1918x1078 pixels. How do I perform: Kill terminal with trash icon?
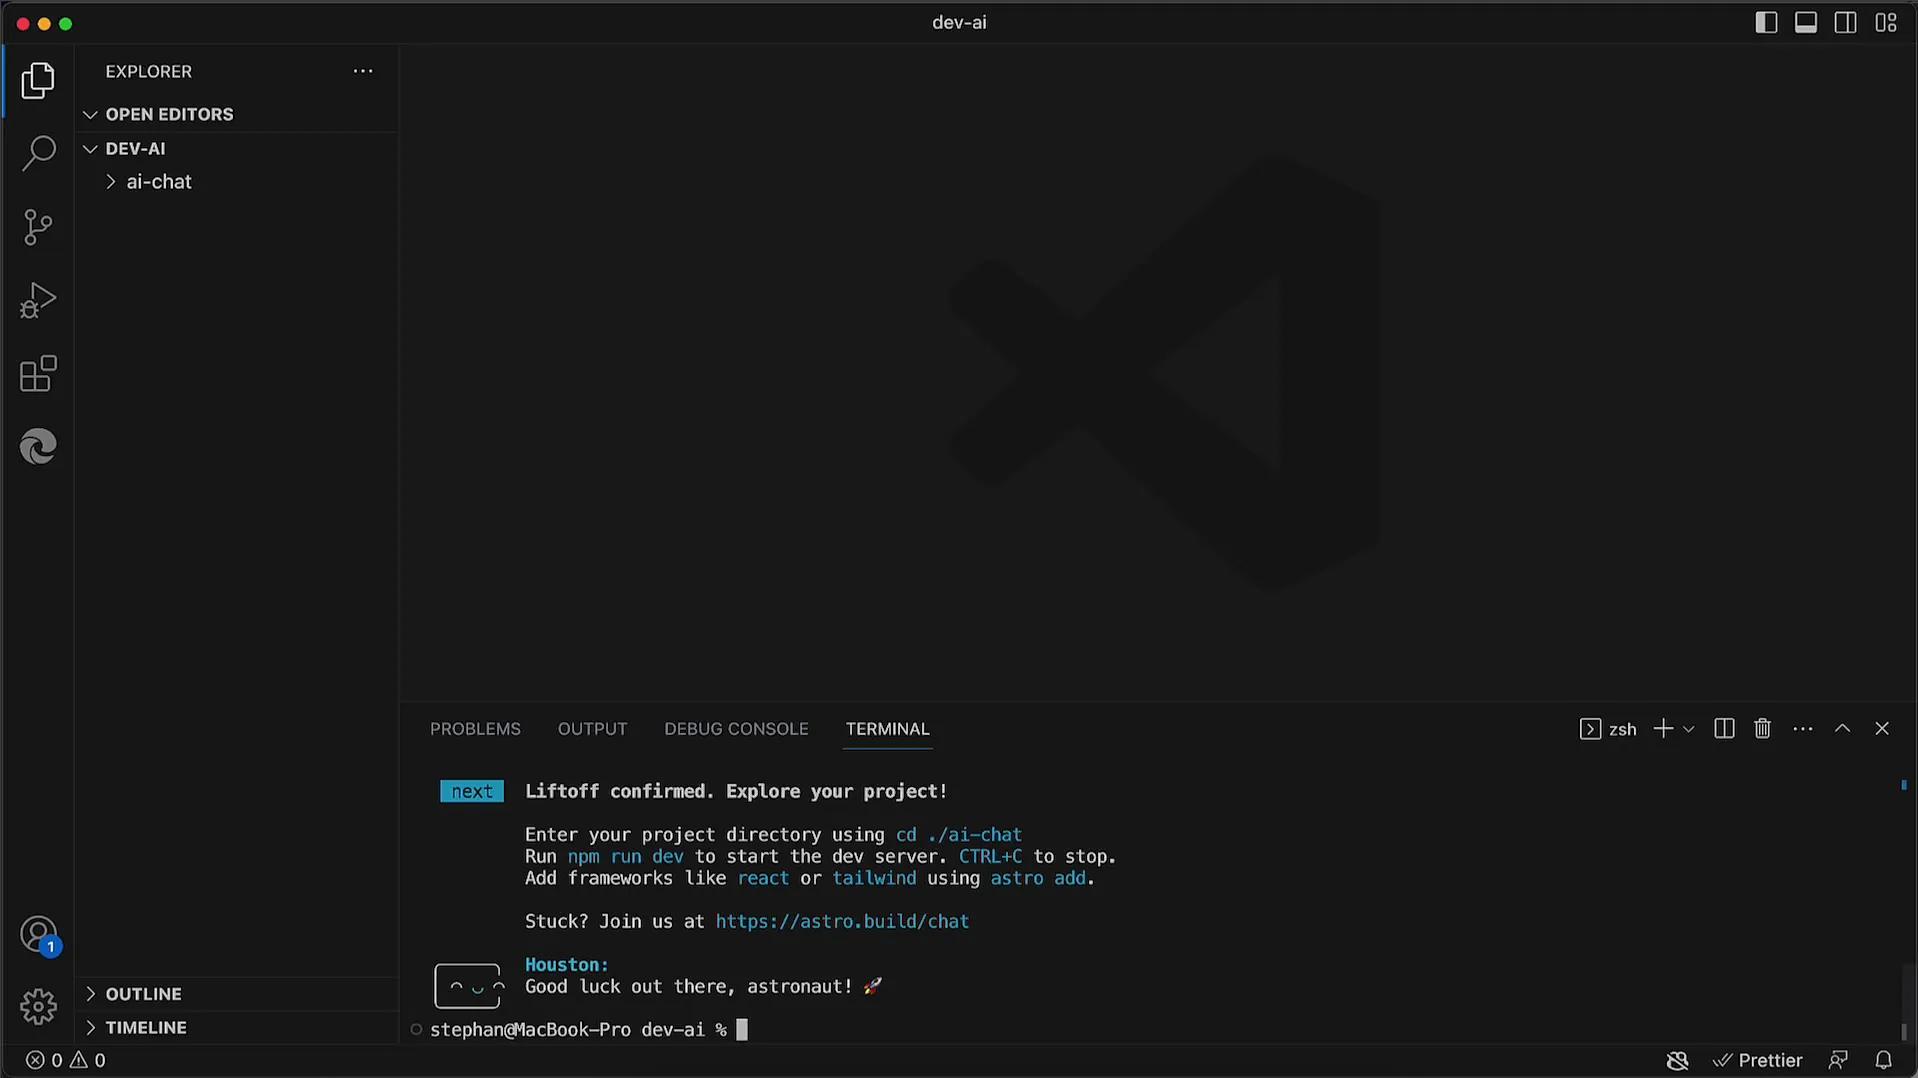click(1763, 729)
